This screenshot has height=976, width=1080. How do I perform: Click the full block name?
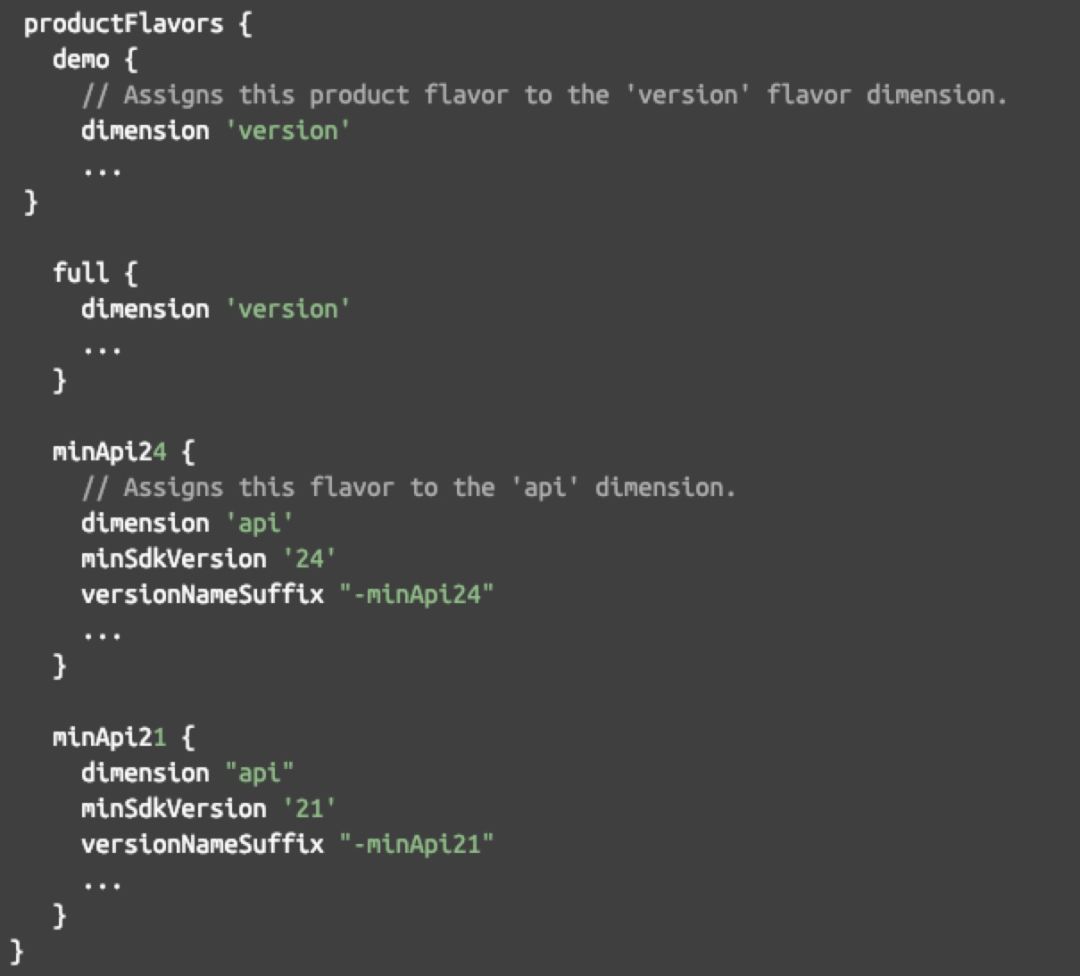(81, 273)
